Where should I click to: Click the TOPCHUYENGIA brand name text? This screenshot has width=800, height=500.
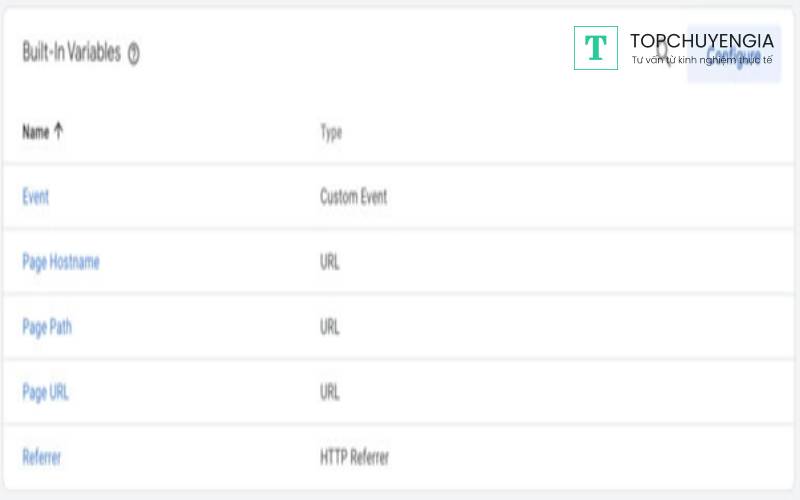coord(701,41)
